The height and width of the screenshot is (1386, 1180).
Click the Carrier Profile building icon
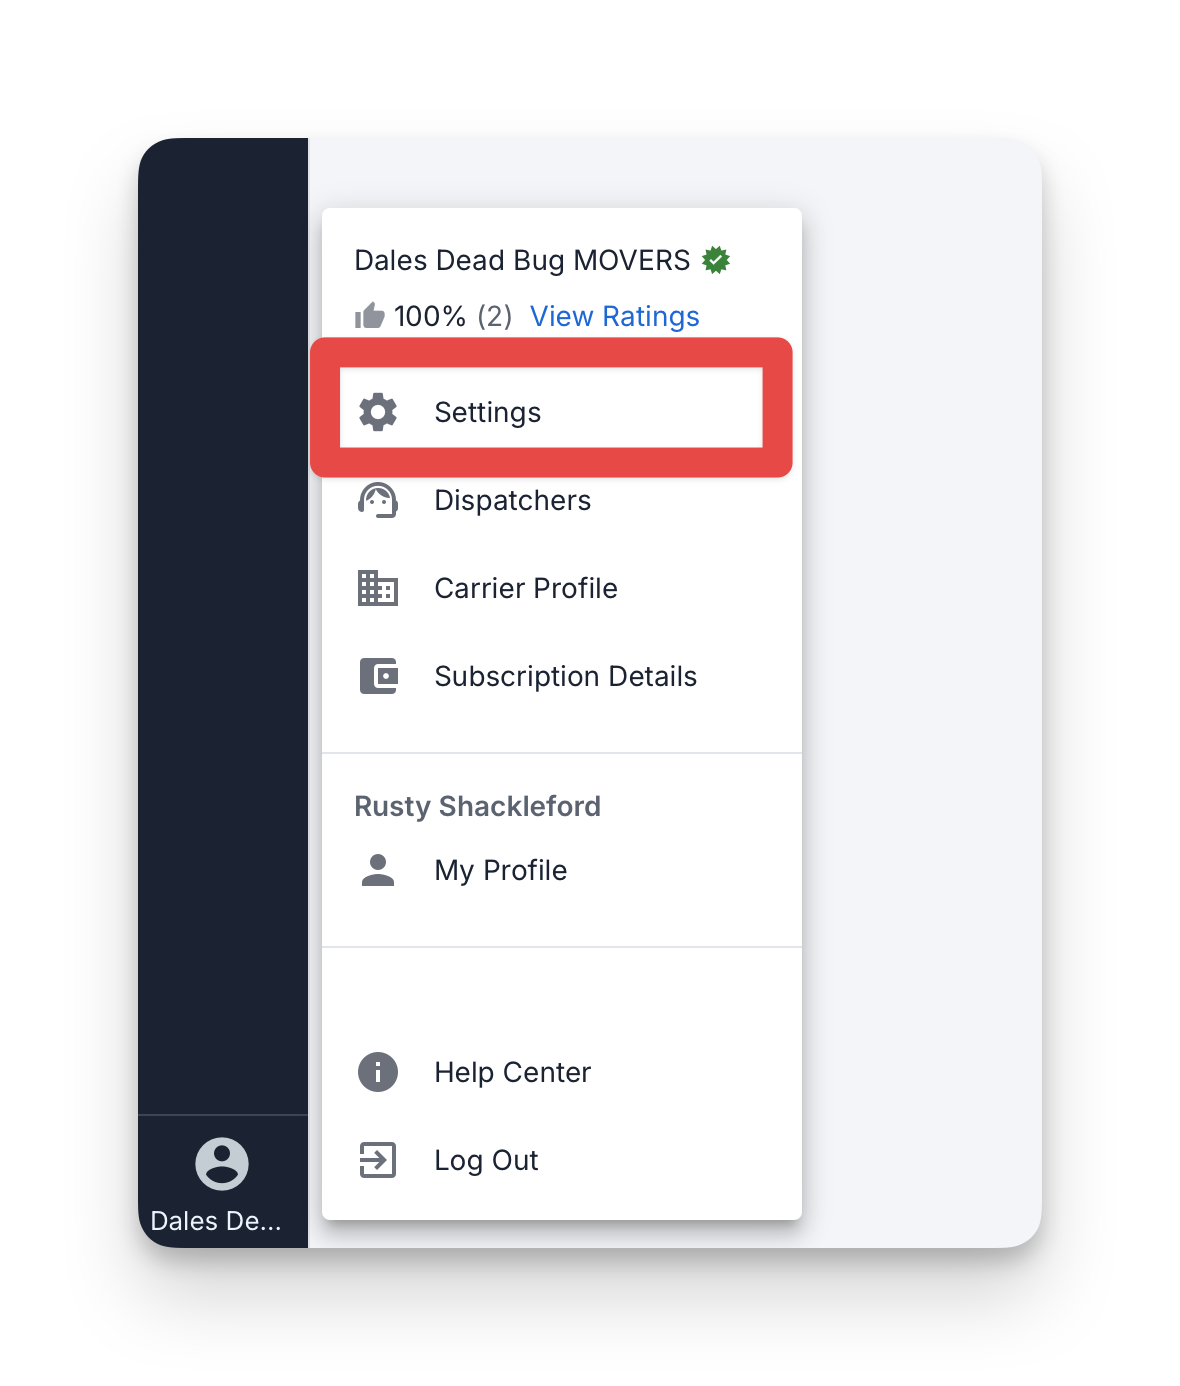(x=378, y=588)
